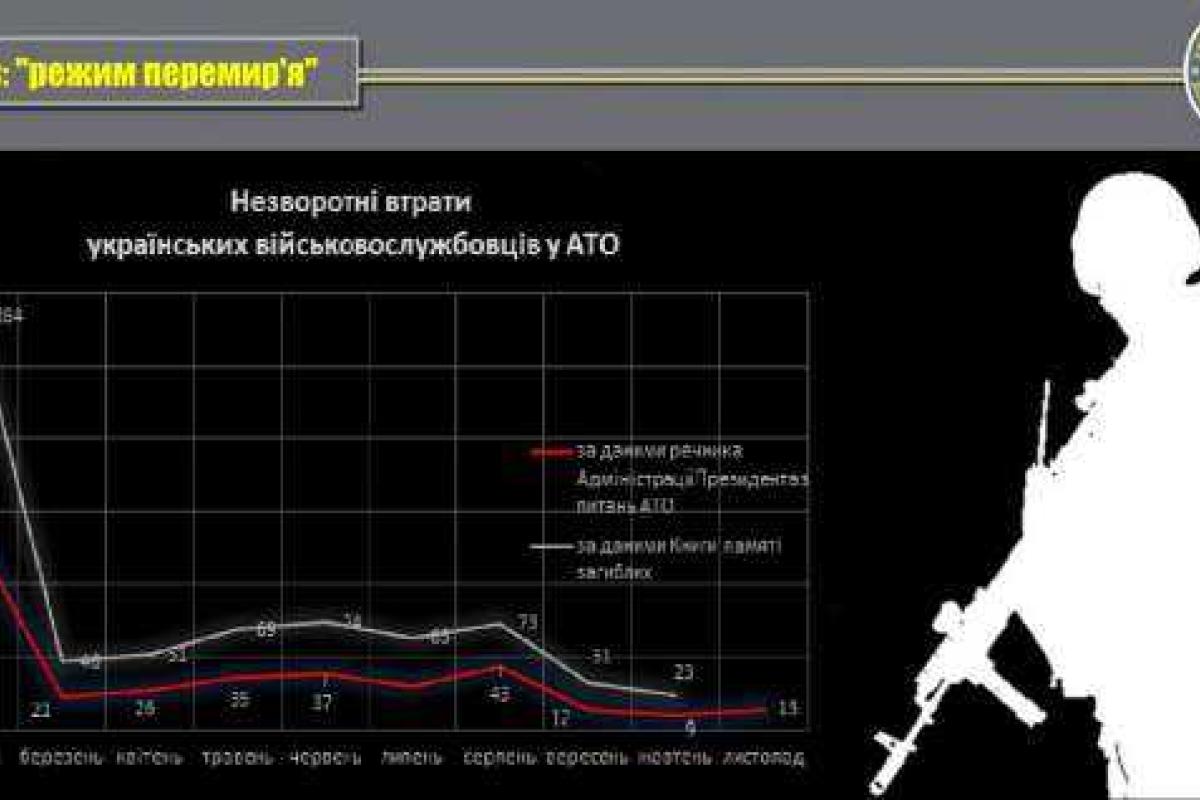Click the "березень" axis label
1200x800 pixels.
coord(62,757)
